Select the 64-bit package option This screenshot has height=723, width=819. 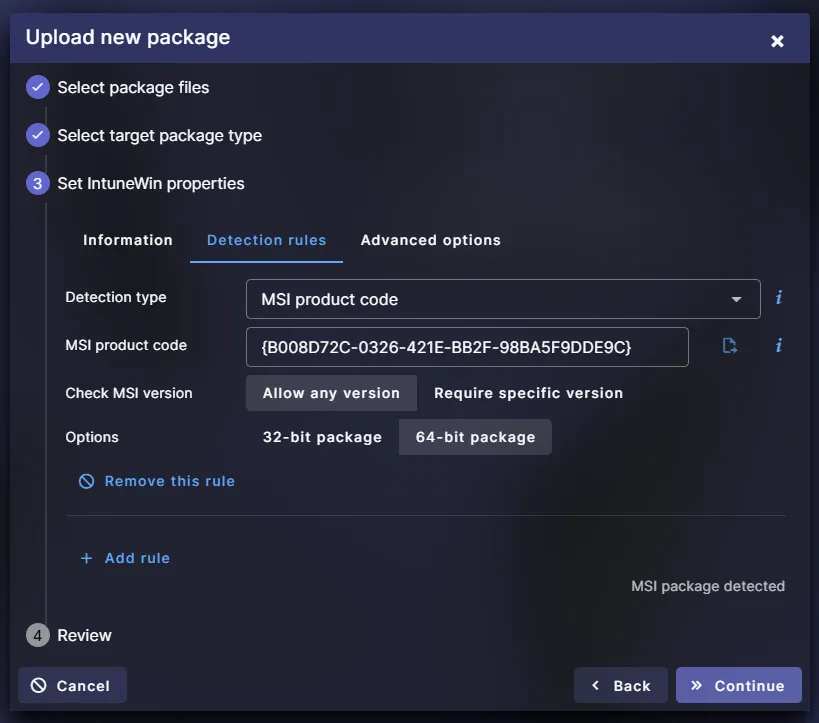pos(475,437)
